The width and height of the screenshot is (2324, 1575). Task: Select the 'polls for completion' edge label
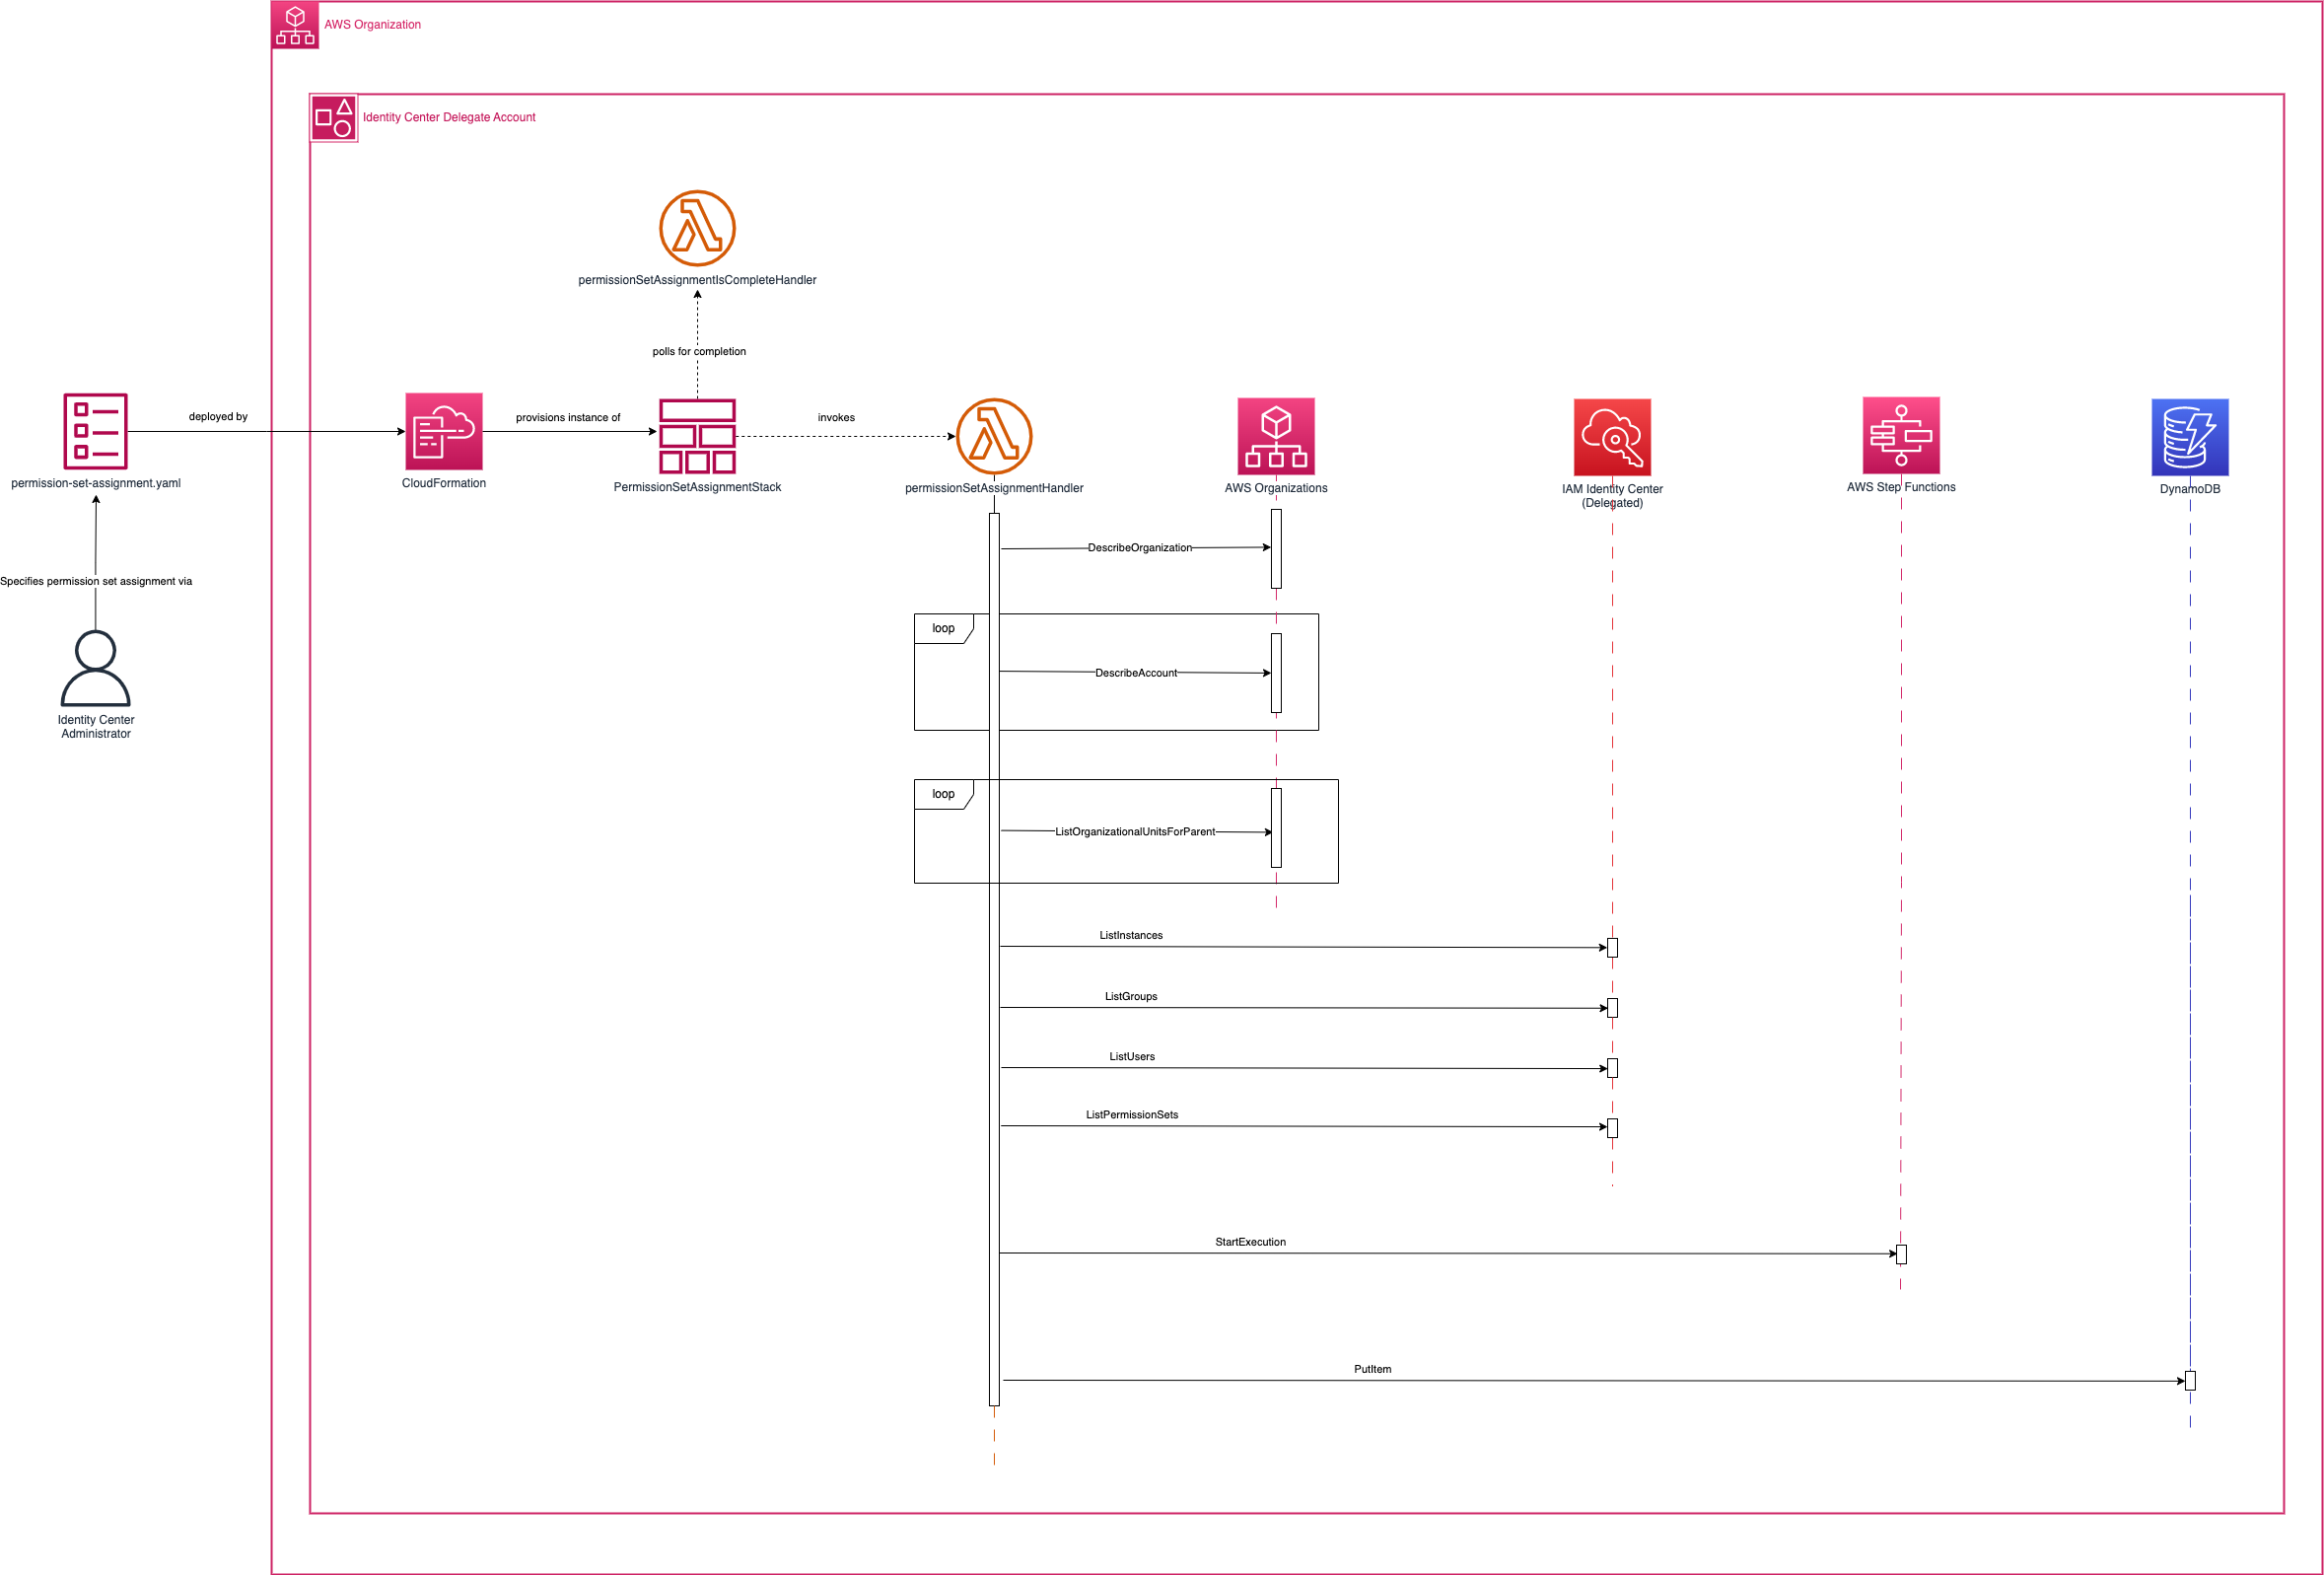[x=698, y=352]
